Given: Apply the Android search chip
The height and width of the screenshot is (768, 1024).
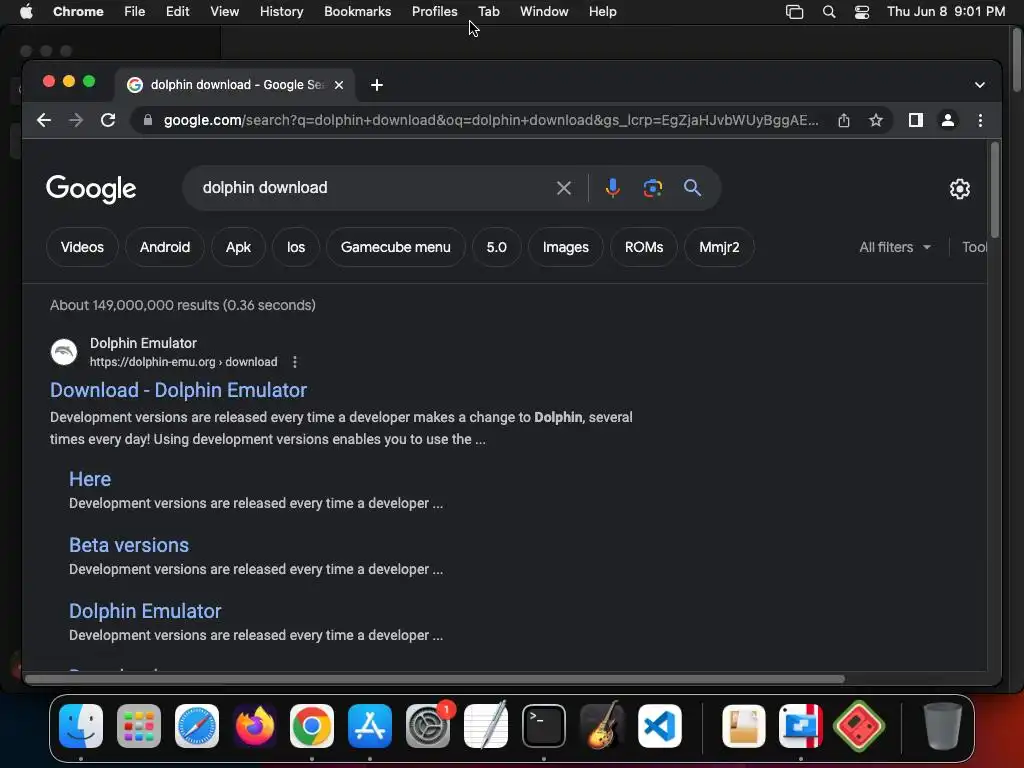Looking at the screenshot, I should (165, 248).
